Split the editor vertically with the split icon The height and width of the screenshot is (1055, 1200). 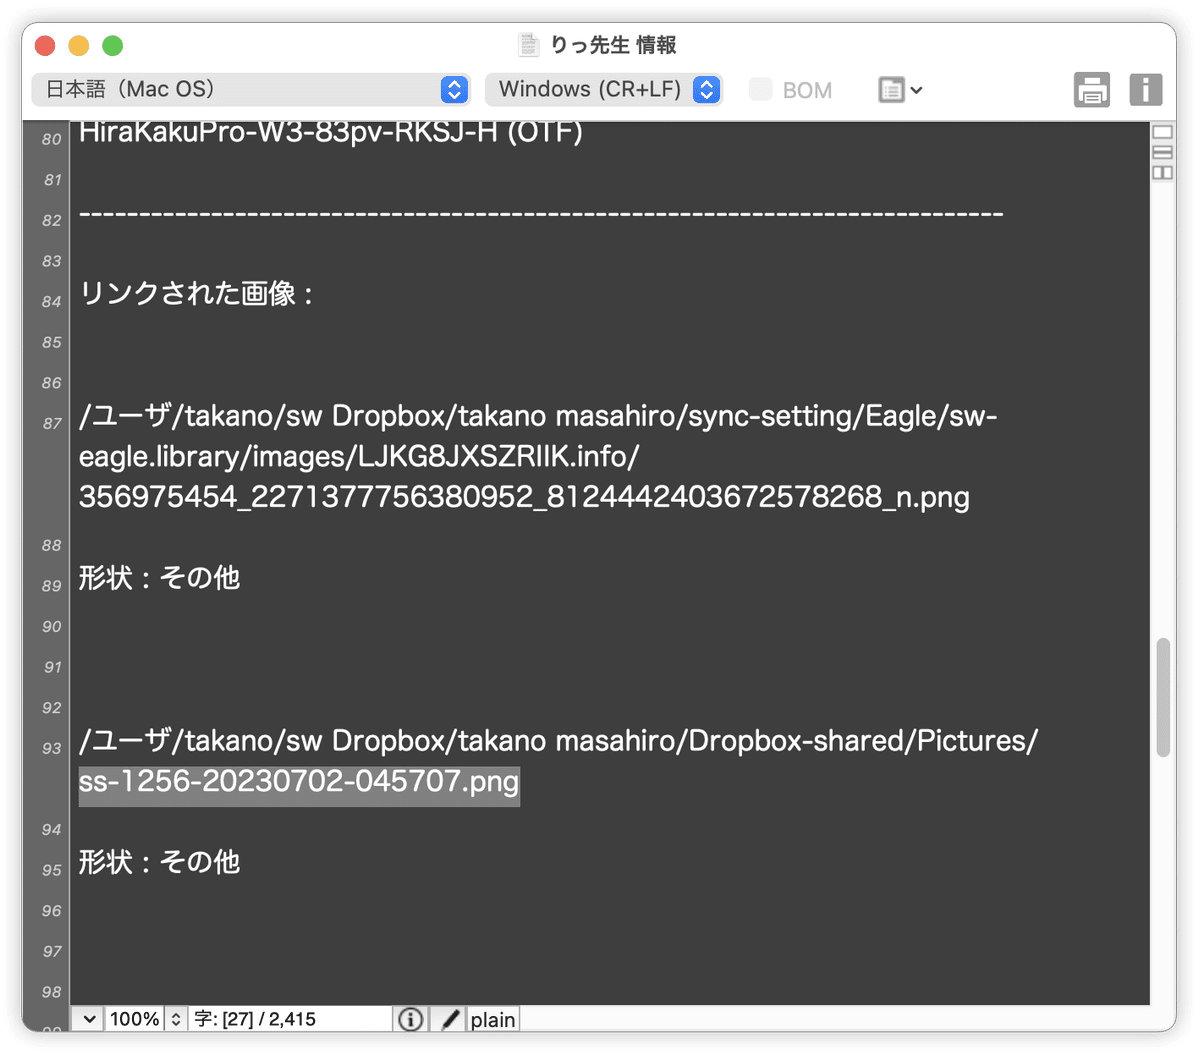click(1162, 170)
